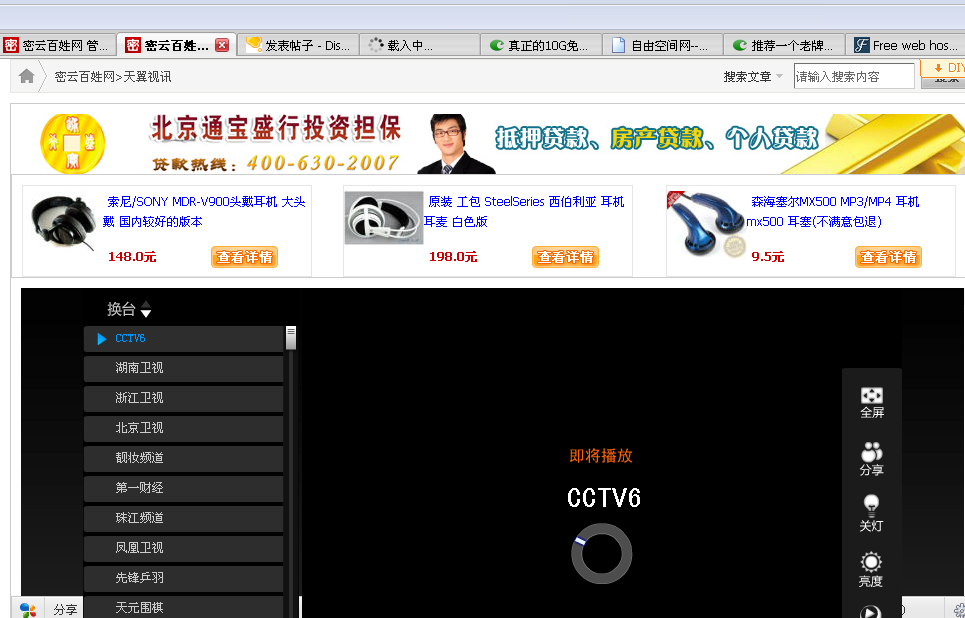This screenshot has width=965, height=618.
Task: Select the 湖南卫视 channel
Action: point(183,368)
